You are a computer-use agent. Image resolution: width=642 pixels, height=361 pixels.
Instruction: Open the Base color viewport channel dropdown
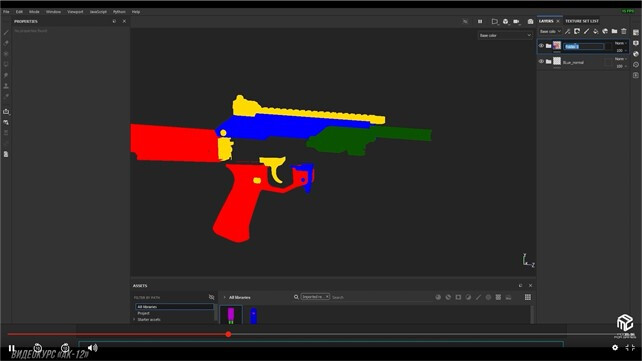[505, 36]
